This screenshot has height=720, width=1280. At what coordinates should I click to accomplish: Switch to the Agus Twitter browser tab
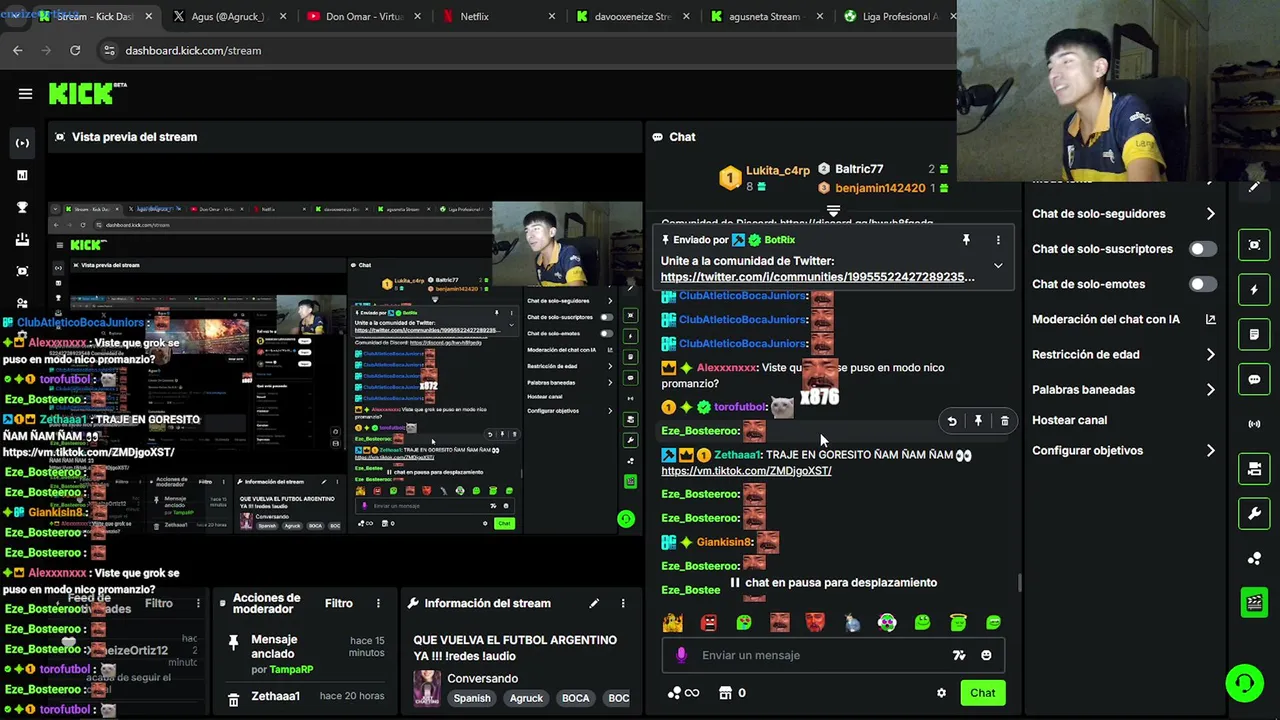[x=226, y=16]
